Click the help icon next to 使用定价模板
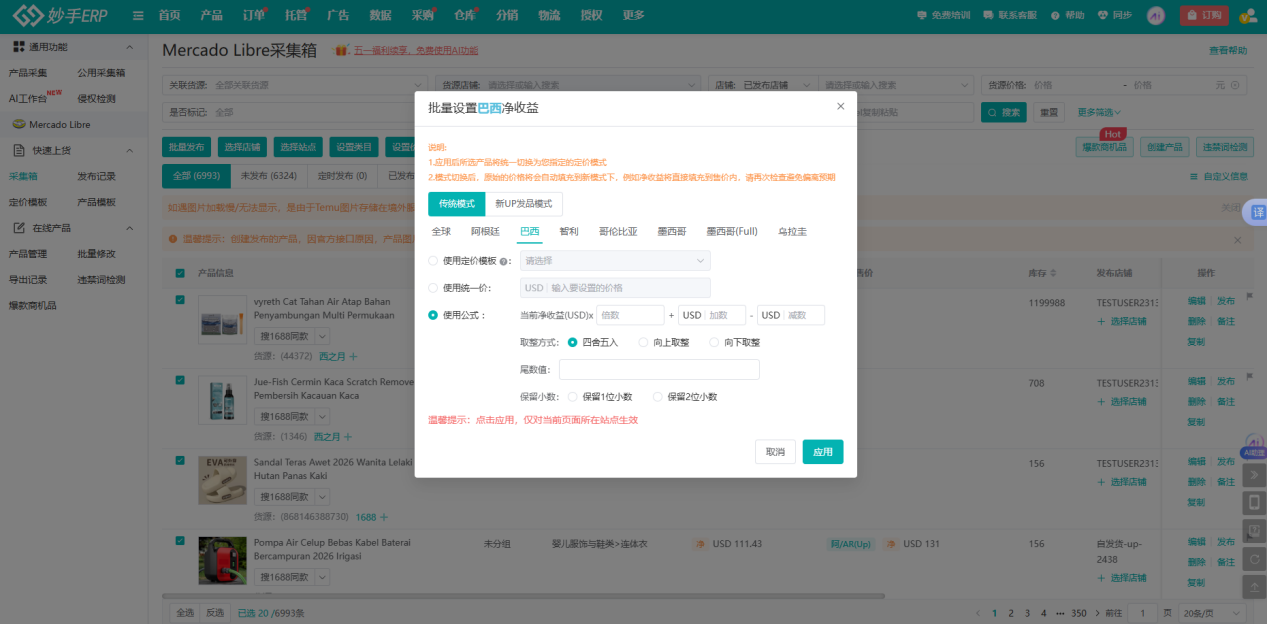1267x624 pixels. point(503,261)
